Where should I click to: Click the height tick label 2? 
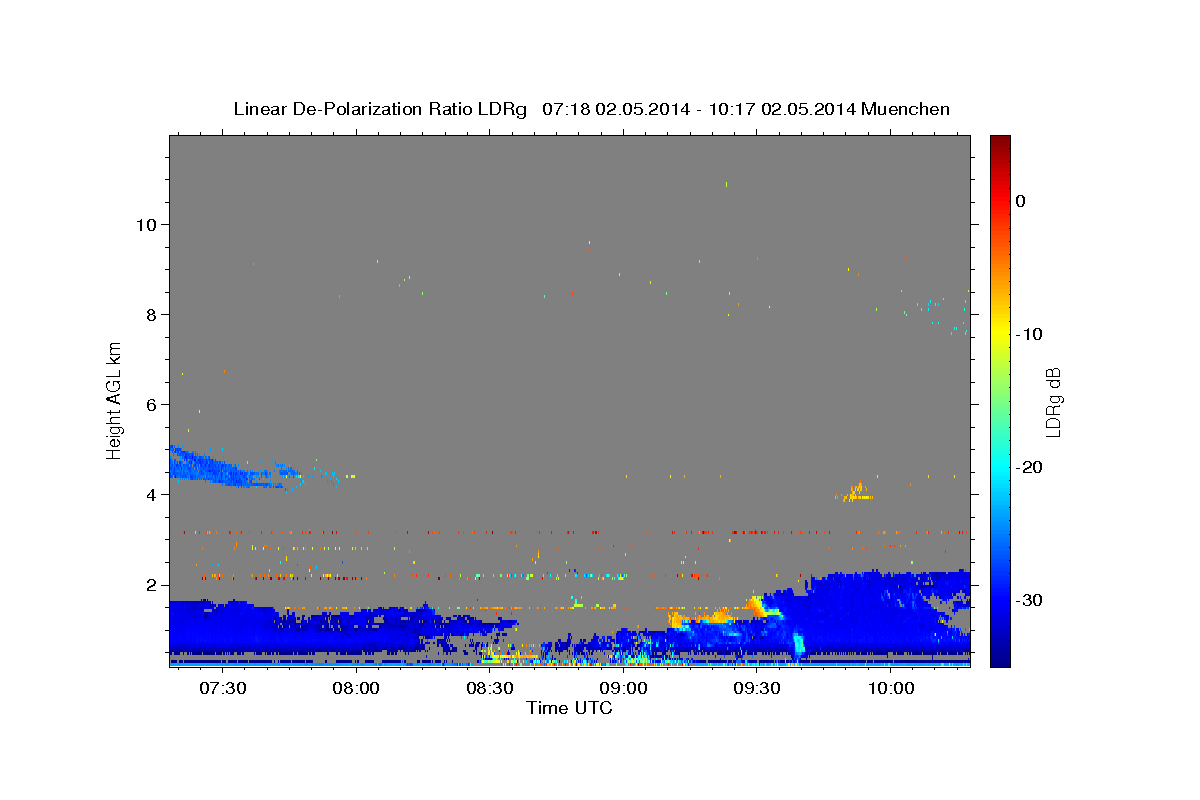pyautogui.click(x=152, y=584)
